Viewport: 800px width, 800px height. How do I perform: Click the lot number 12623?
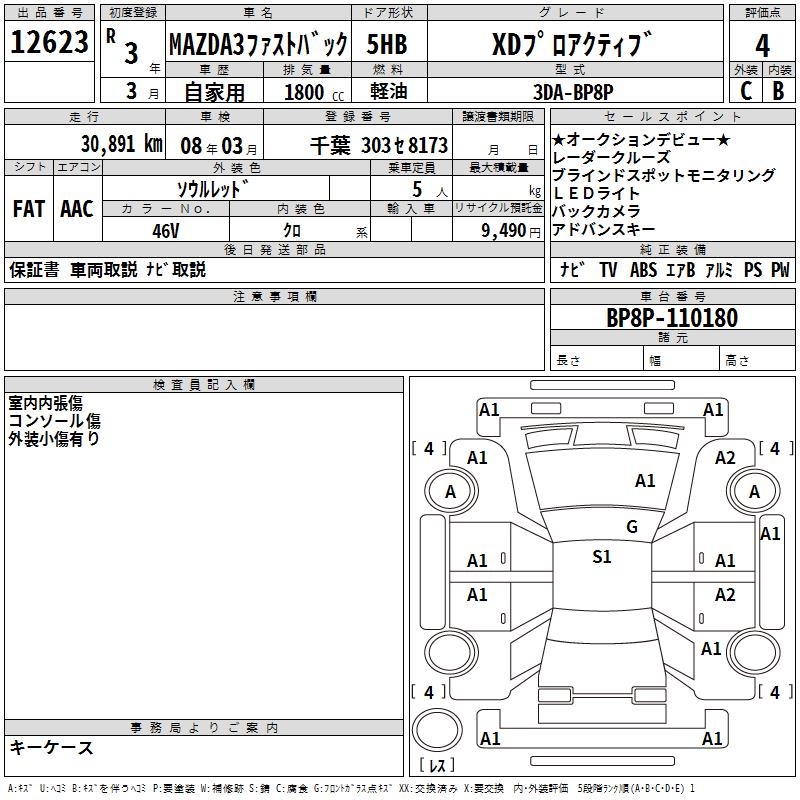(x=49, y=42)
